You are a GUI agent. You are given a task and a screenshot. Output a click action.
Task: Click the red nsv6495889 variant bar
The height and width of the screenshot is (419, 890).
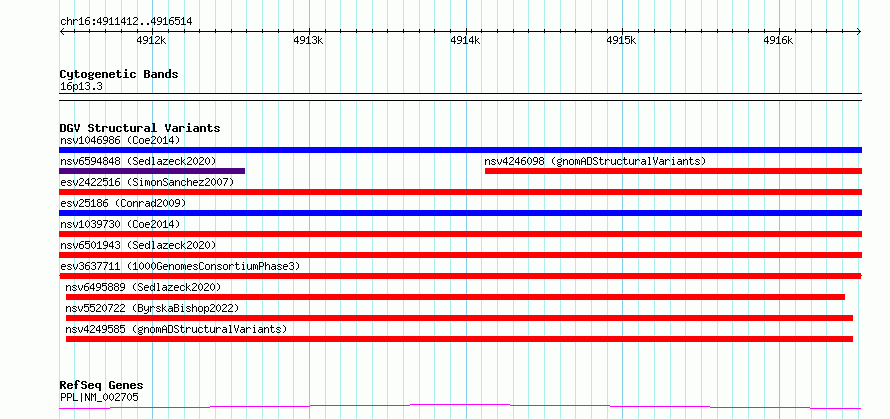pos(455,297)
